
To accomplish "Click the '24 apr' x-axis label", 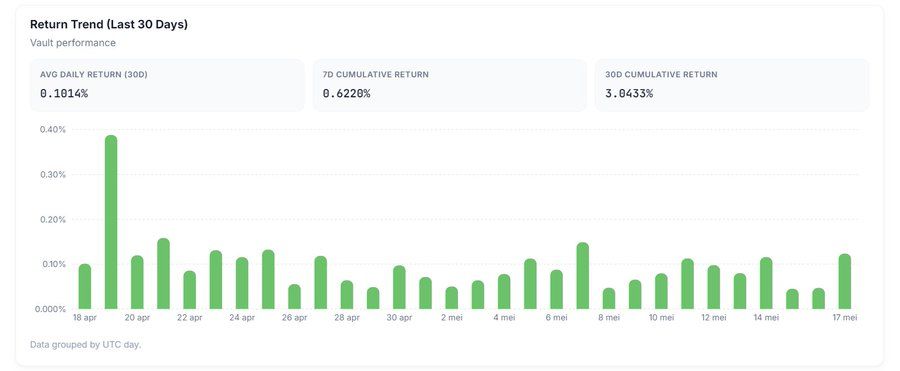I will click(242, 317).
